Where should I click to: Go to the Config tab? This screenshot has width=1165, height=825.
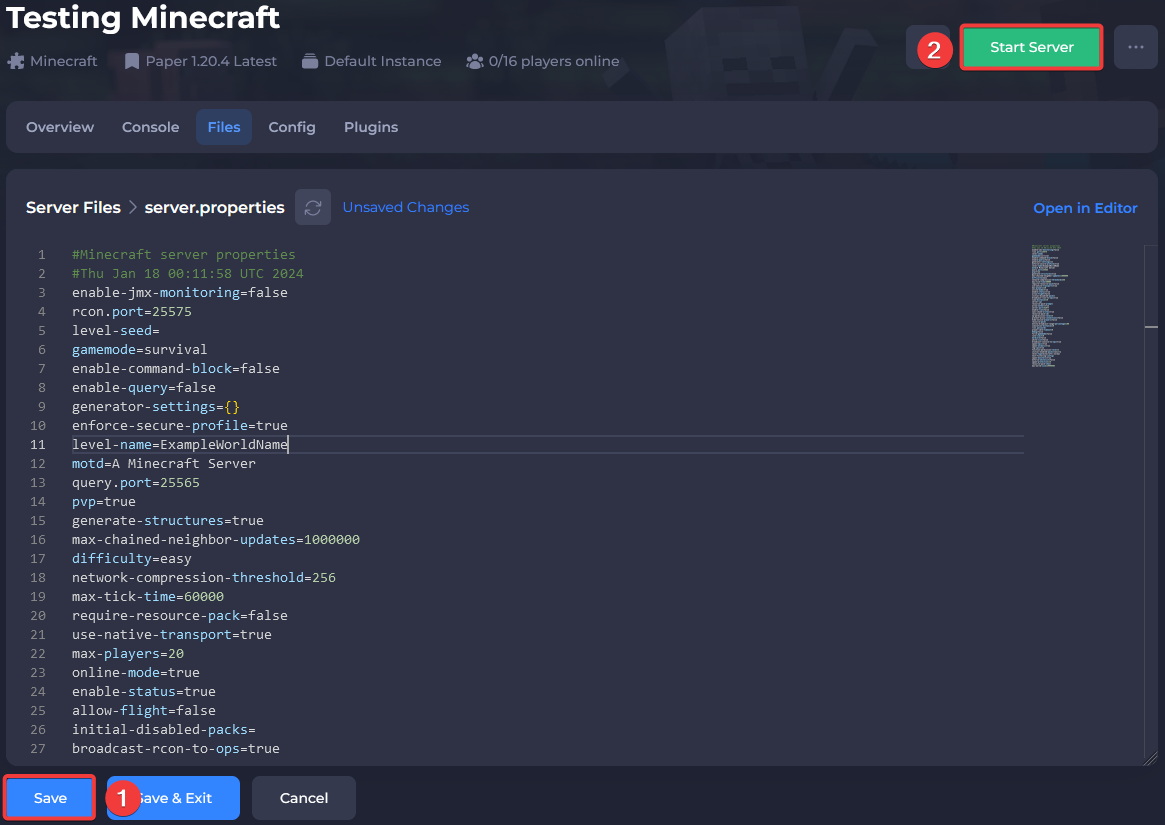292,127
